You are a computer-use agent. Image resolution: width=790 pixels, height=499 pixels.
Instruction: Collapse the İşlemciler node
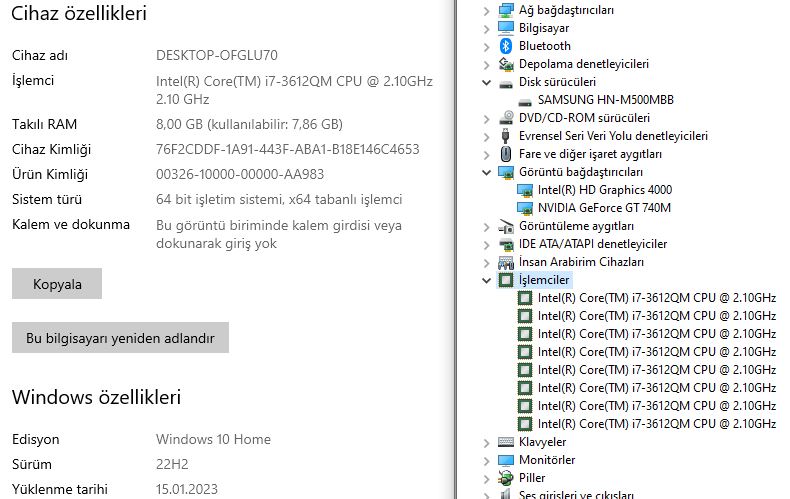click(x=486, y=280)
